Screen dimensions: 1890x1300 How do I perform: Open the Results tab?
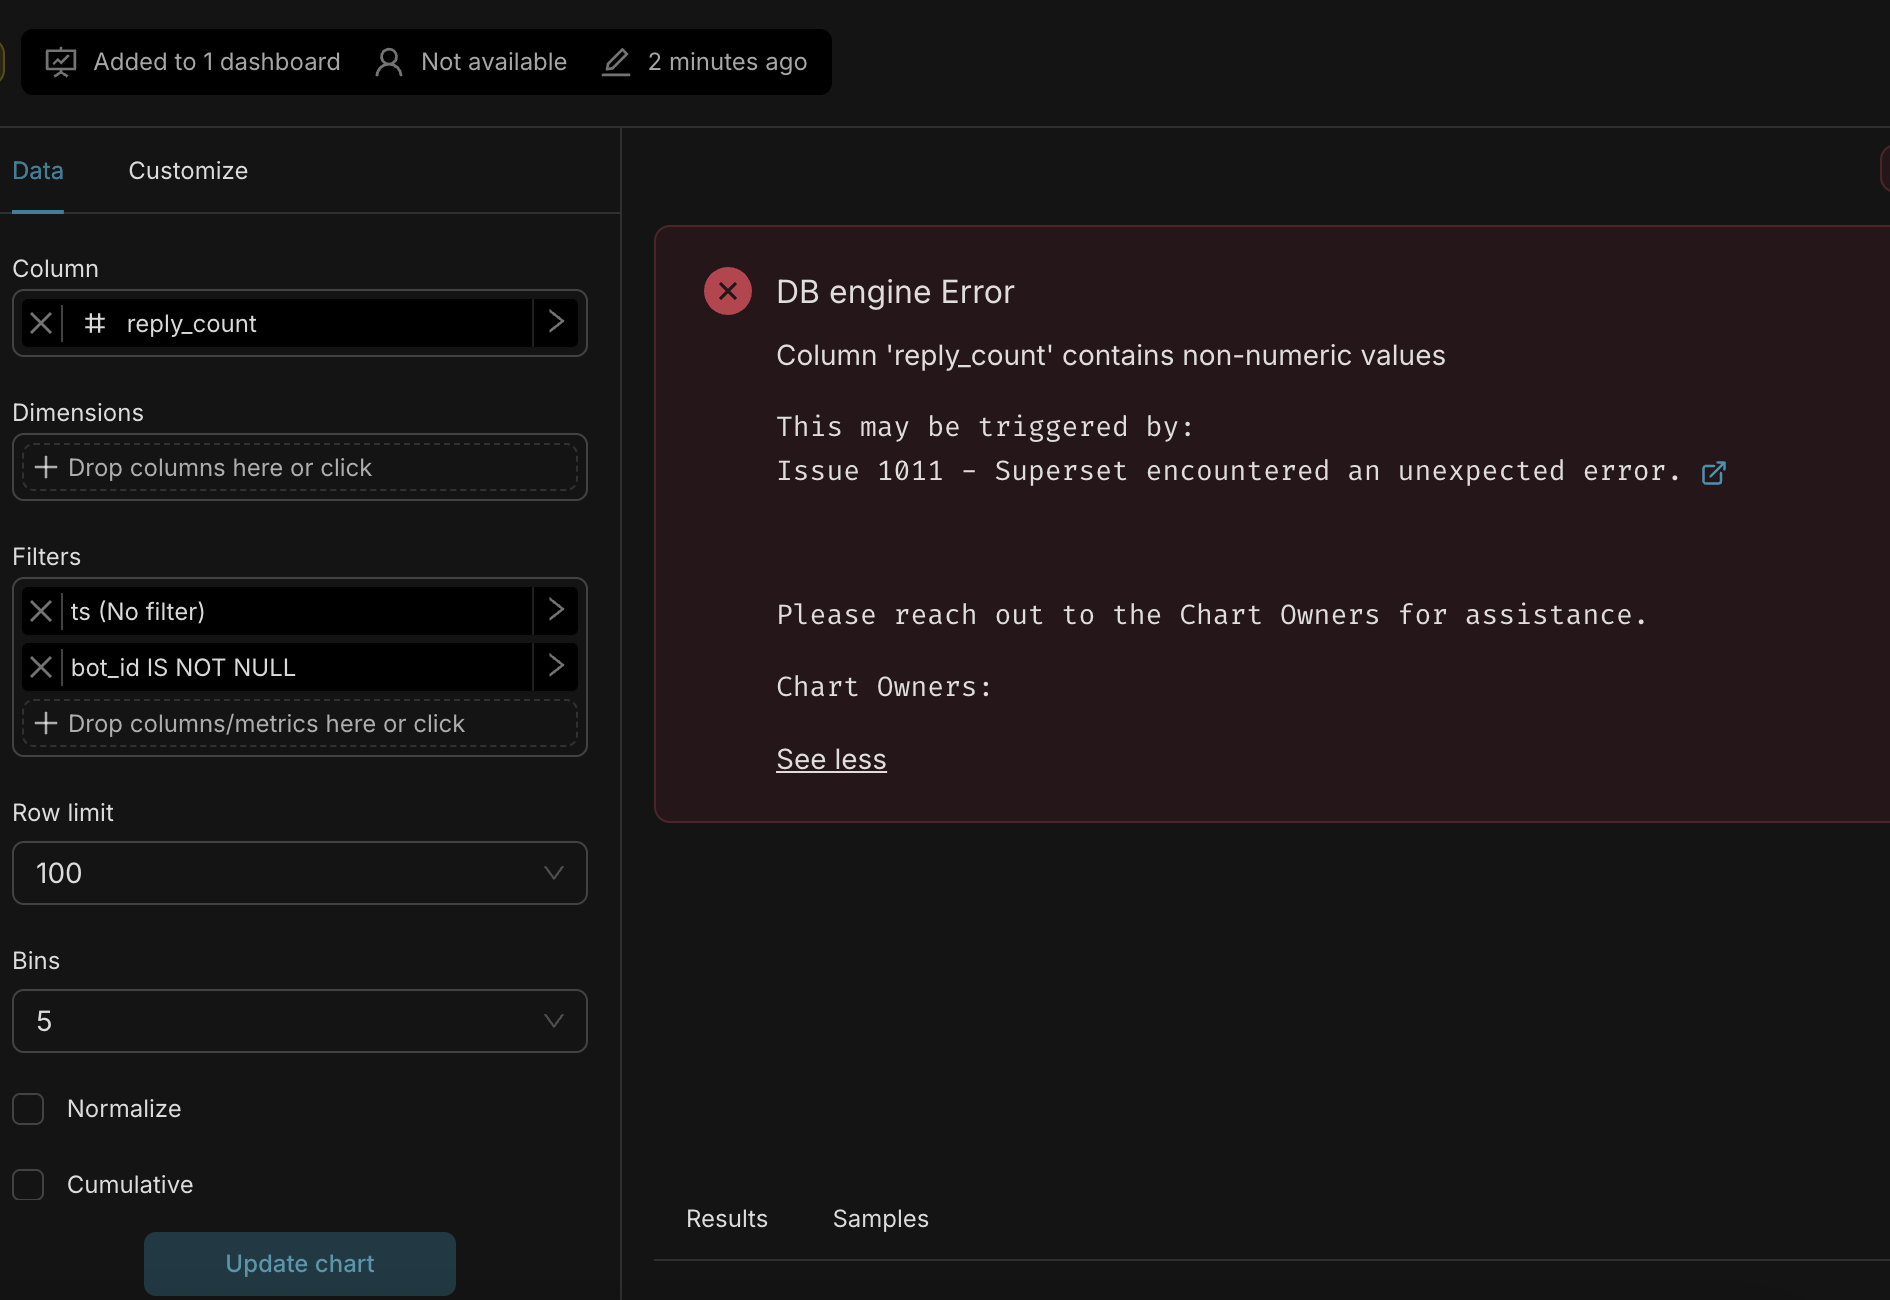(726, 1219)
